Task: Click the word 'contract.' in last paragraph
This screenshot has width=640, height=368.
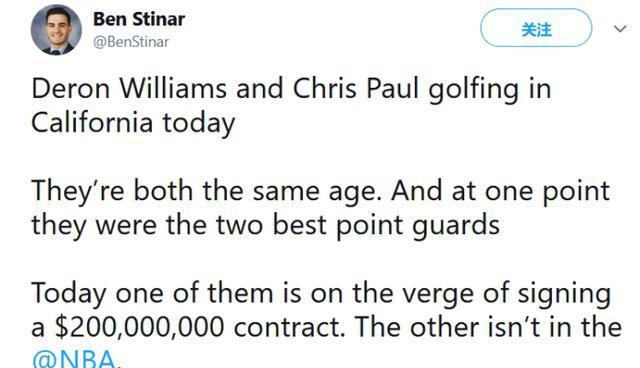Action: point(289,328)
